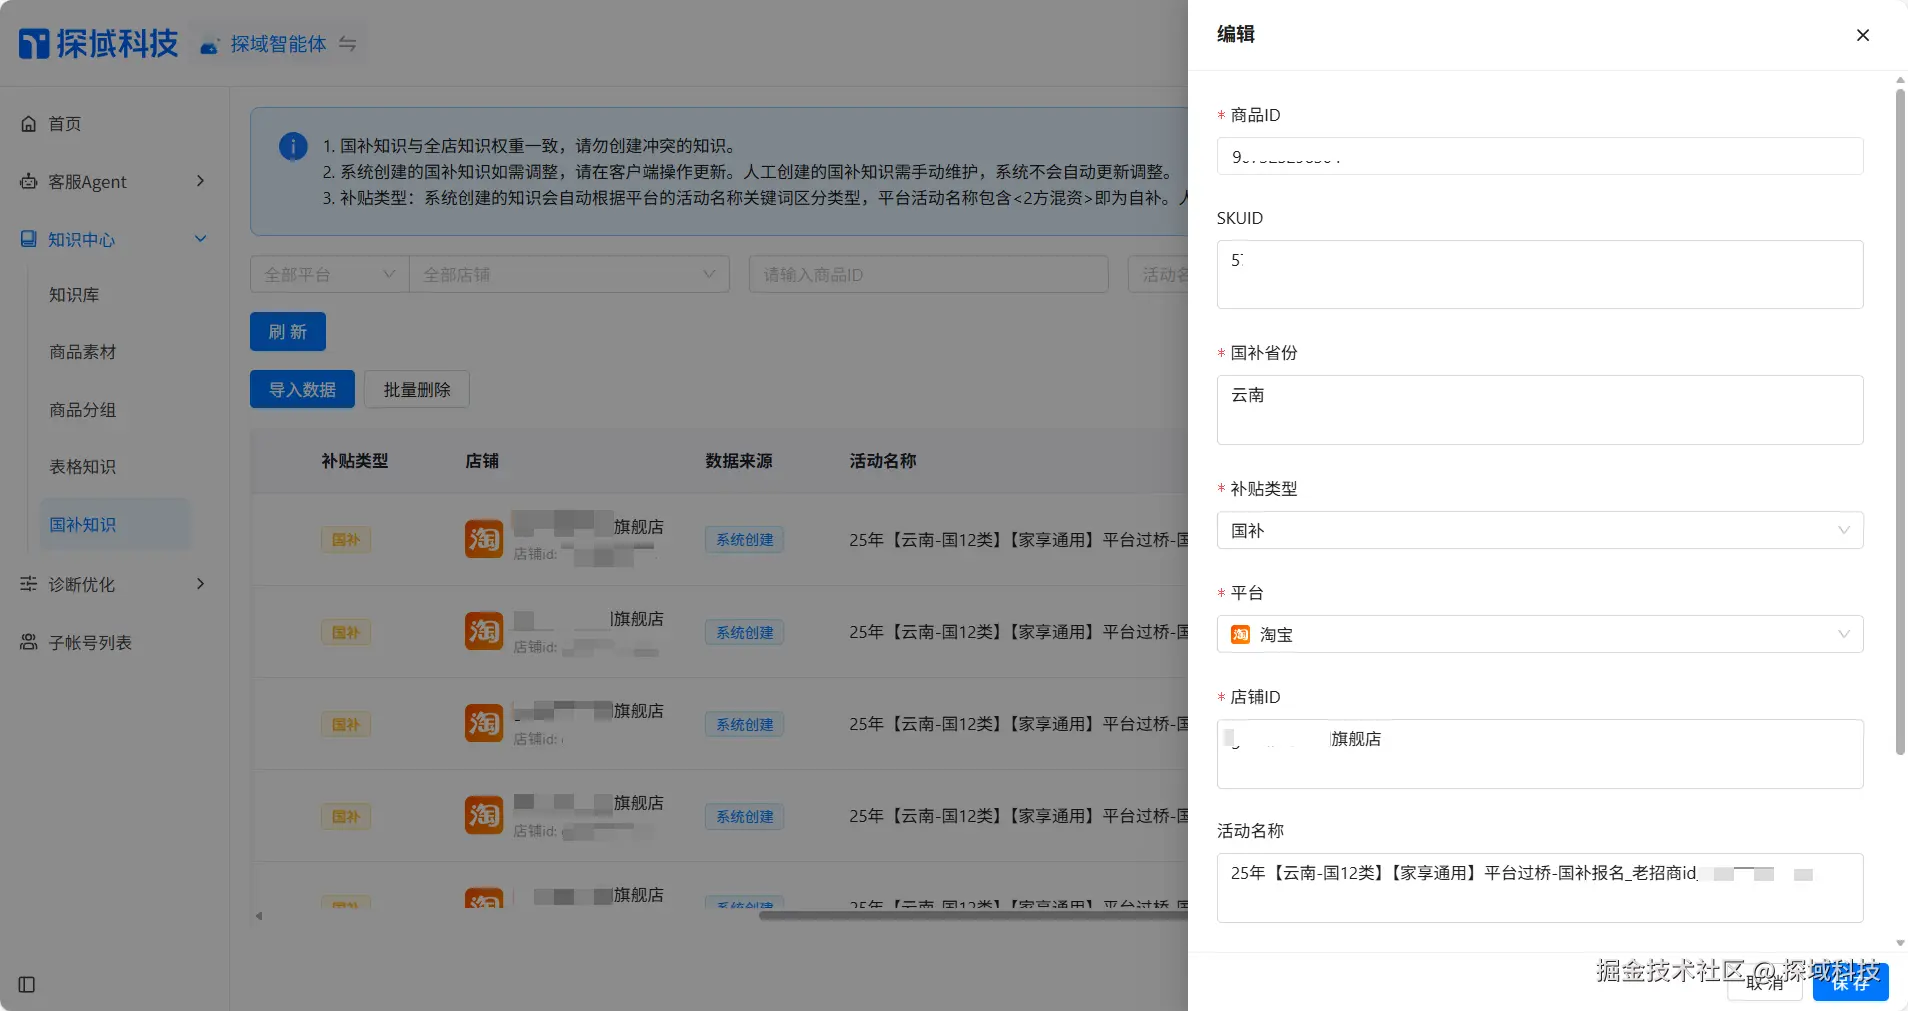This screenshot has width=1908, height=1011.
Task: Click the 请输入商品ID search field
Action: pos(926,273)
